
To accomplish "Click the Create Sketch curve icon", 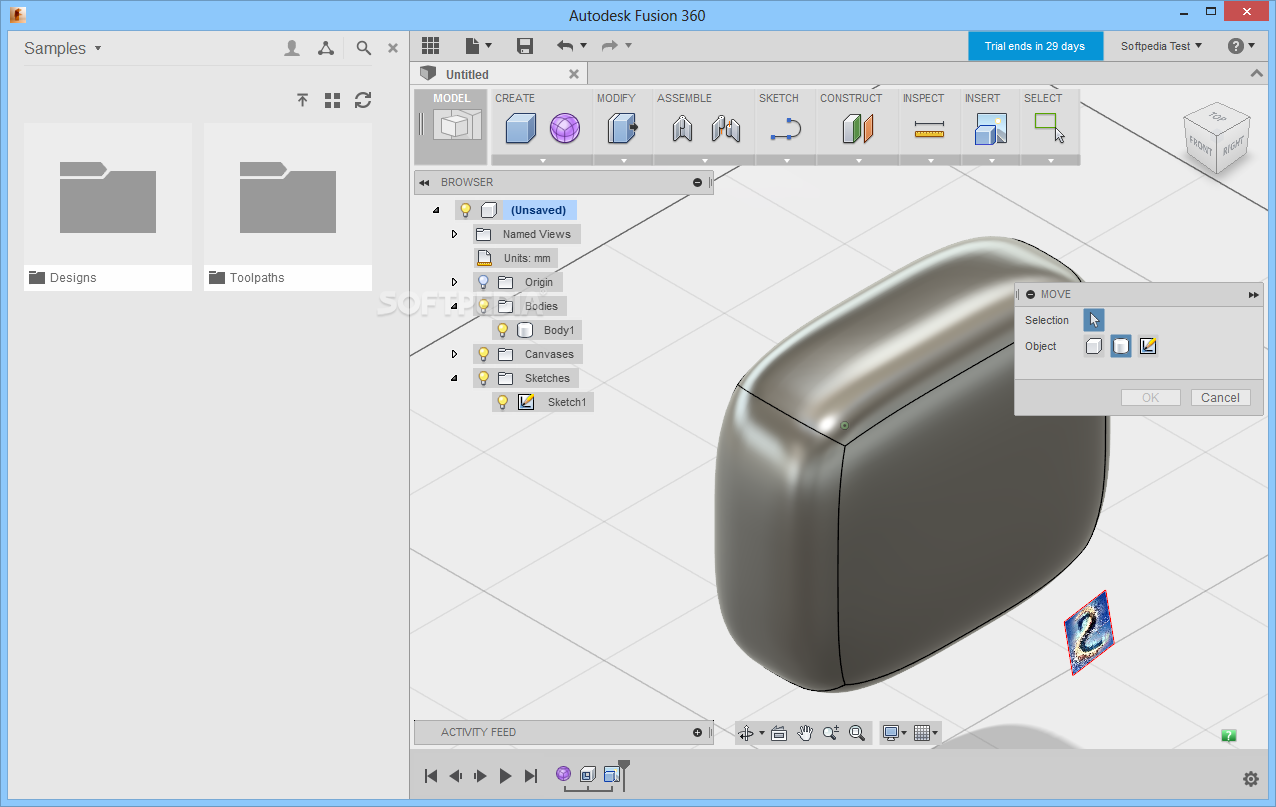I will 786,129.
